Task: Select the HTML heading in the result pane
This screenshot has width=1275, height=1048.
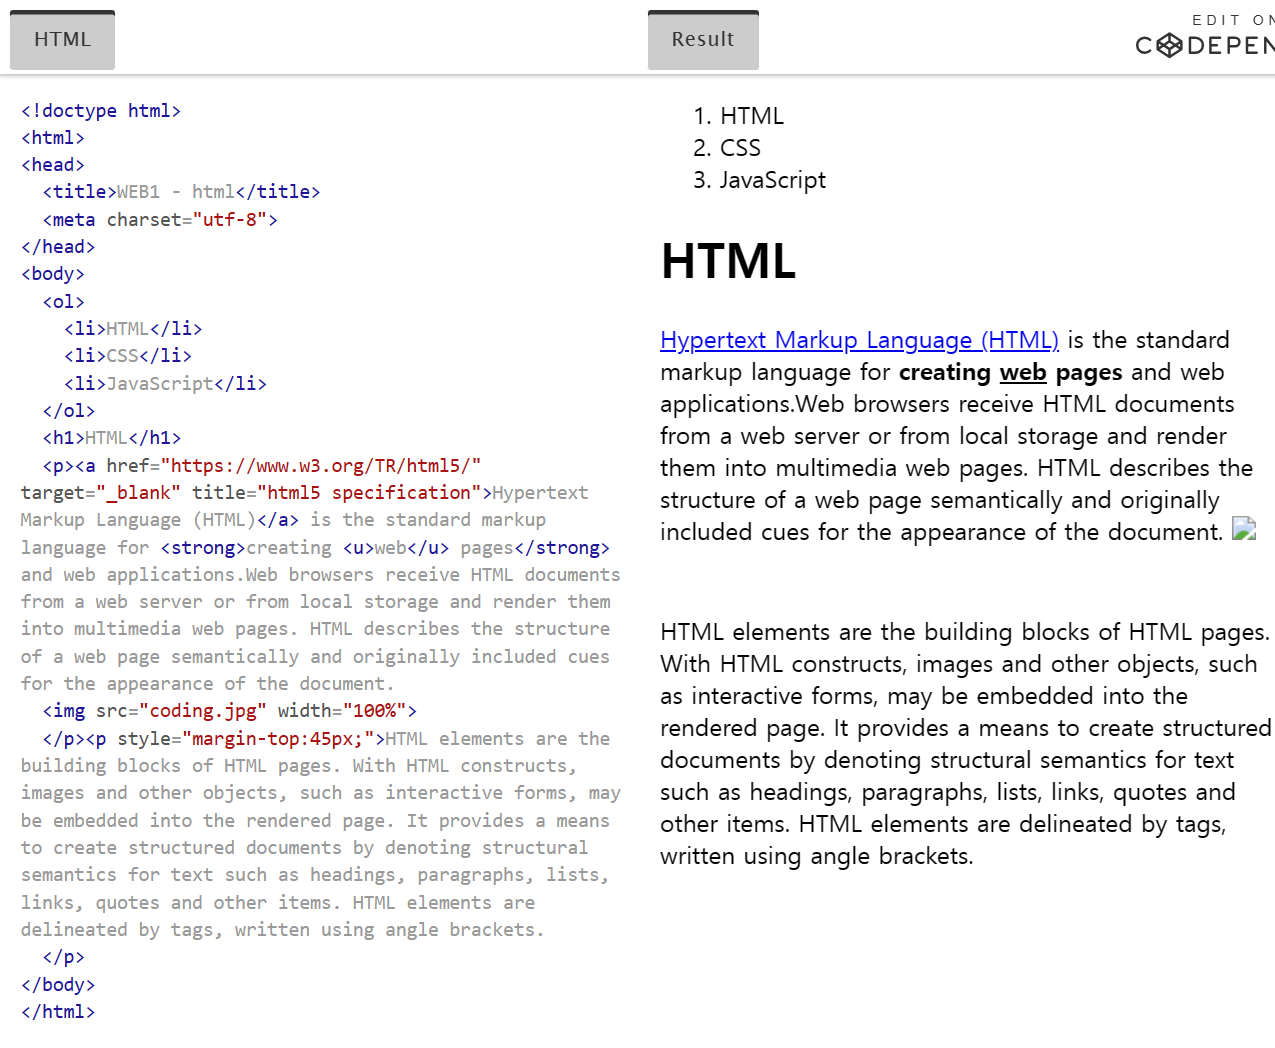Action: pos(728,262)
